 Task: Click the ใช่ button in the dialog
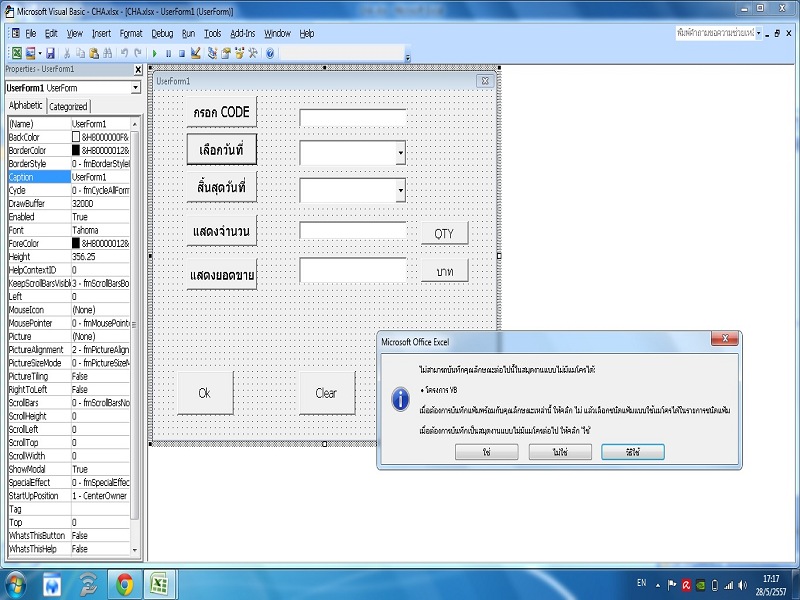[485, 452]
